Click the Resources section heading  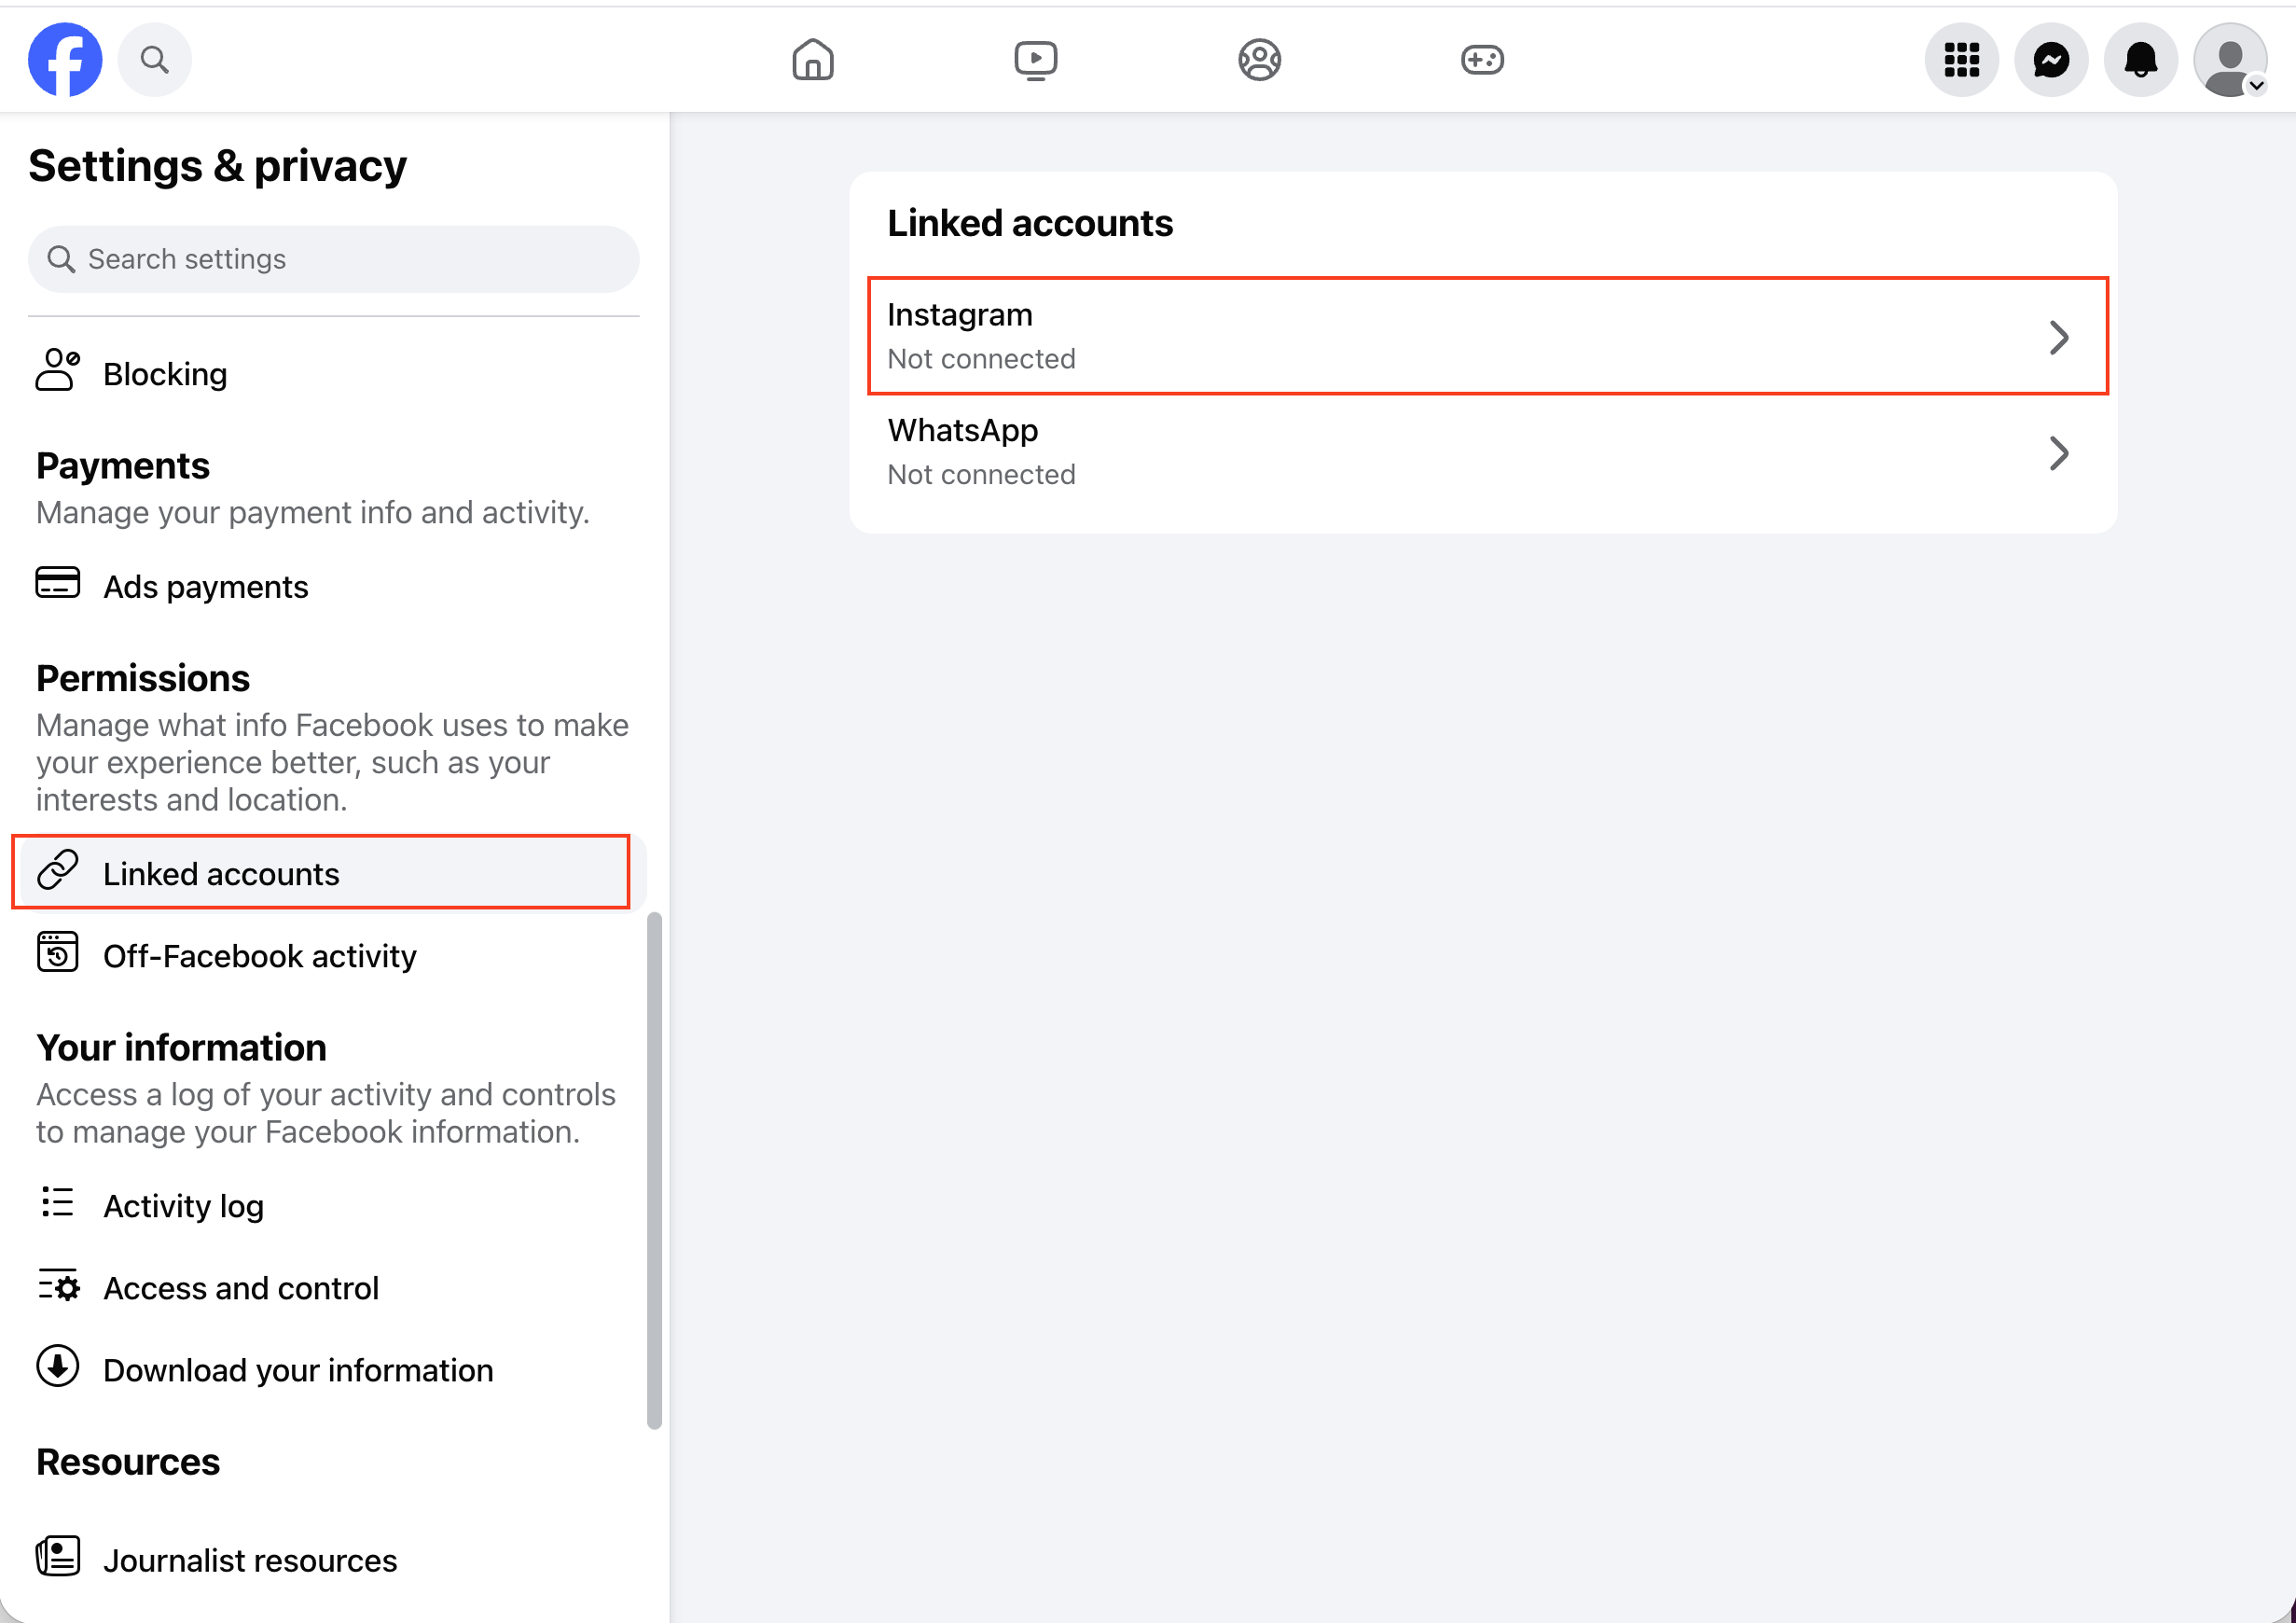click(128, 1462)
